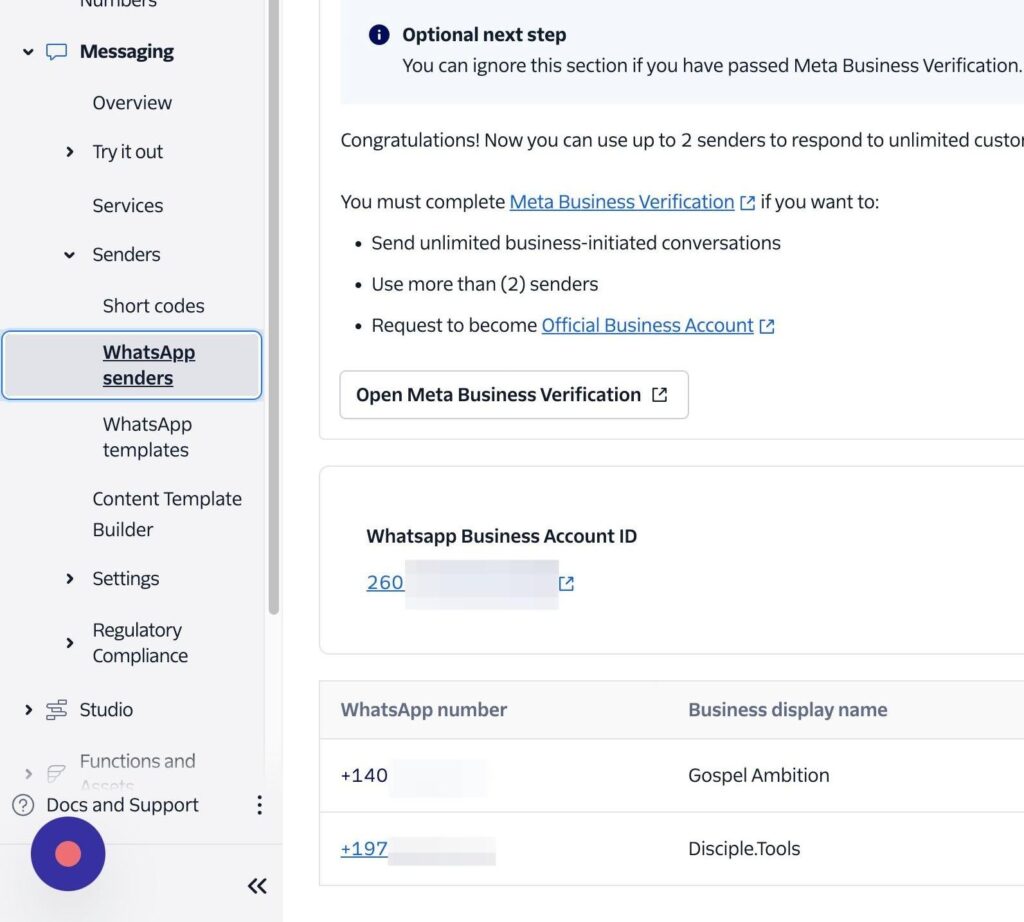
Task: Open WhatsApp templates in sidebar
Action: pyautogui.click(x=147, y=437)
